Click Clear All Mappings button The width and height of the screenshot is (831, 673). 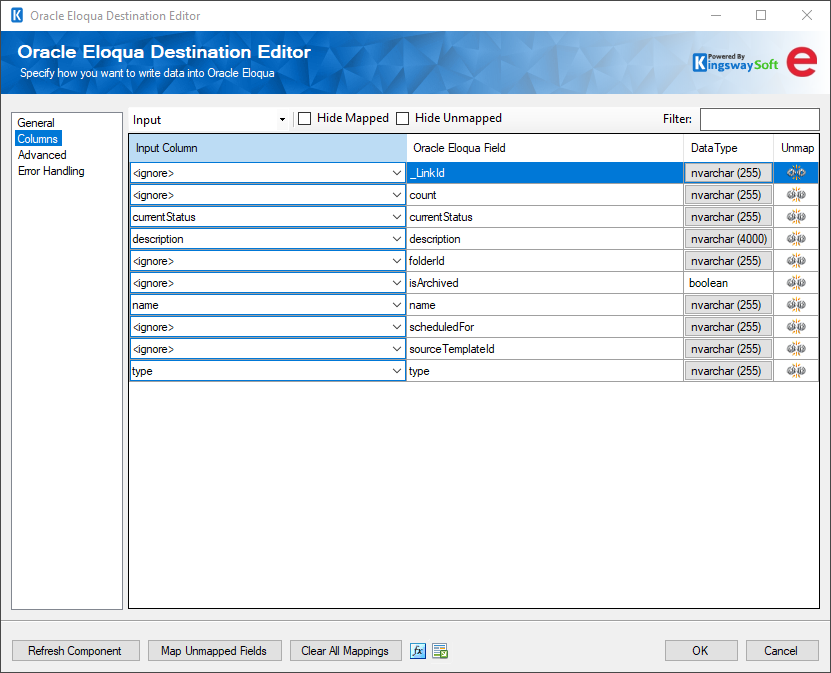pyautogui.click(x=345, y=651)
